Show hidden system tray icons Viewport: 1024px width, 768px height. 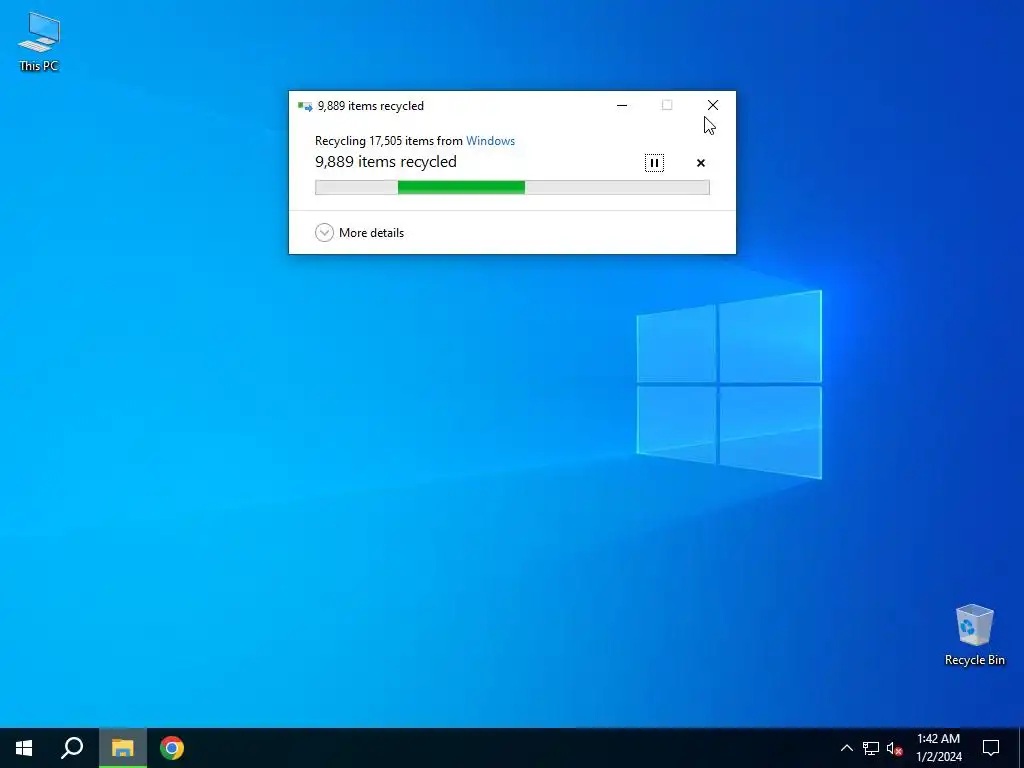coord(846,748)
